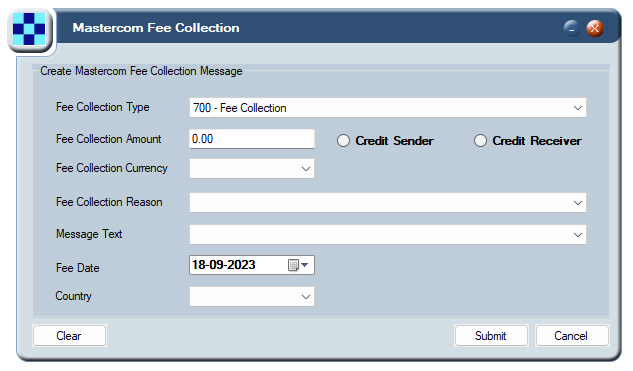Image resolution: width=633 pixels, height=371 pixels.
Task: Click the Clear button
Action: 69,335
